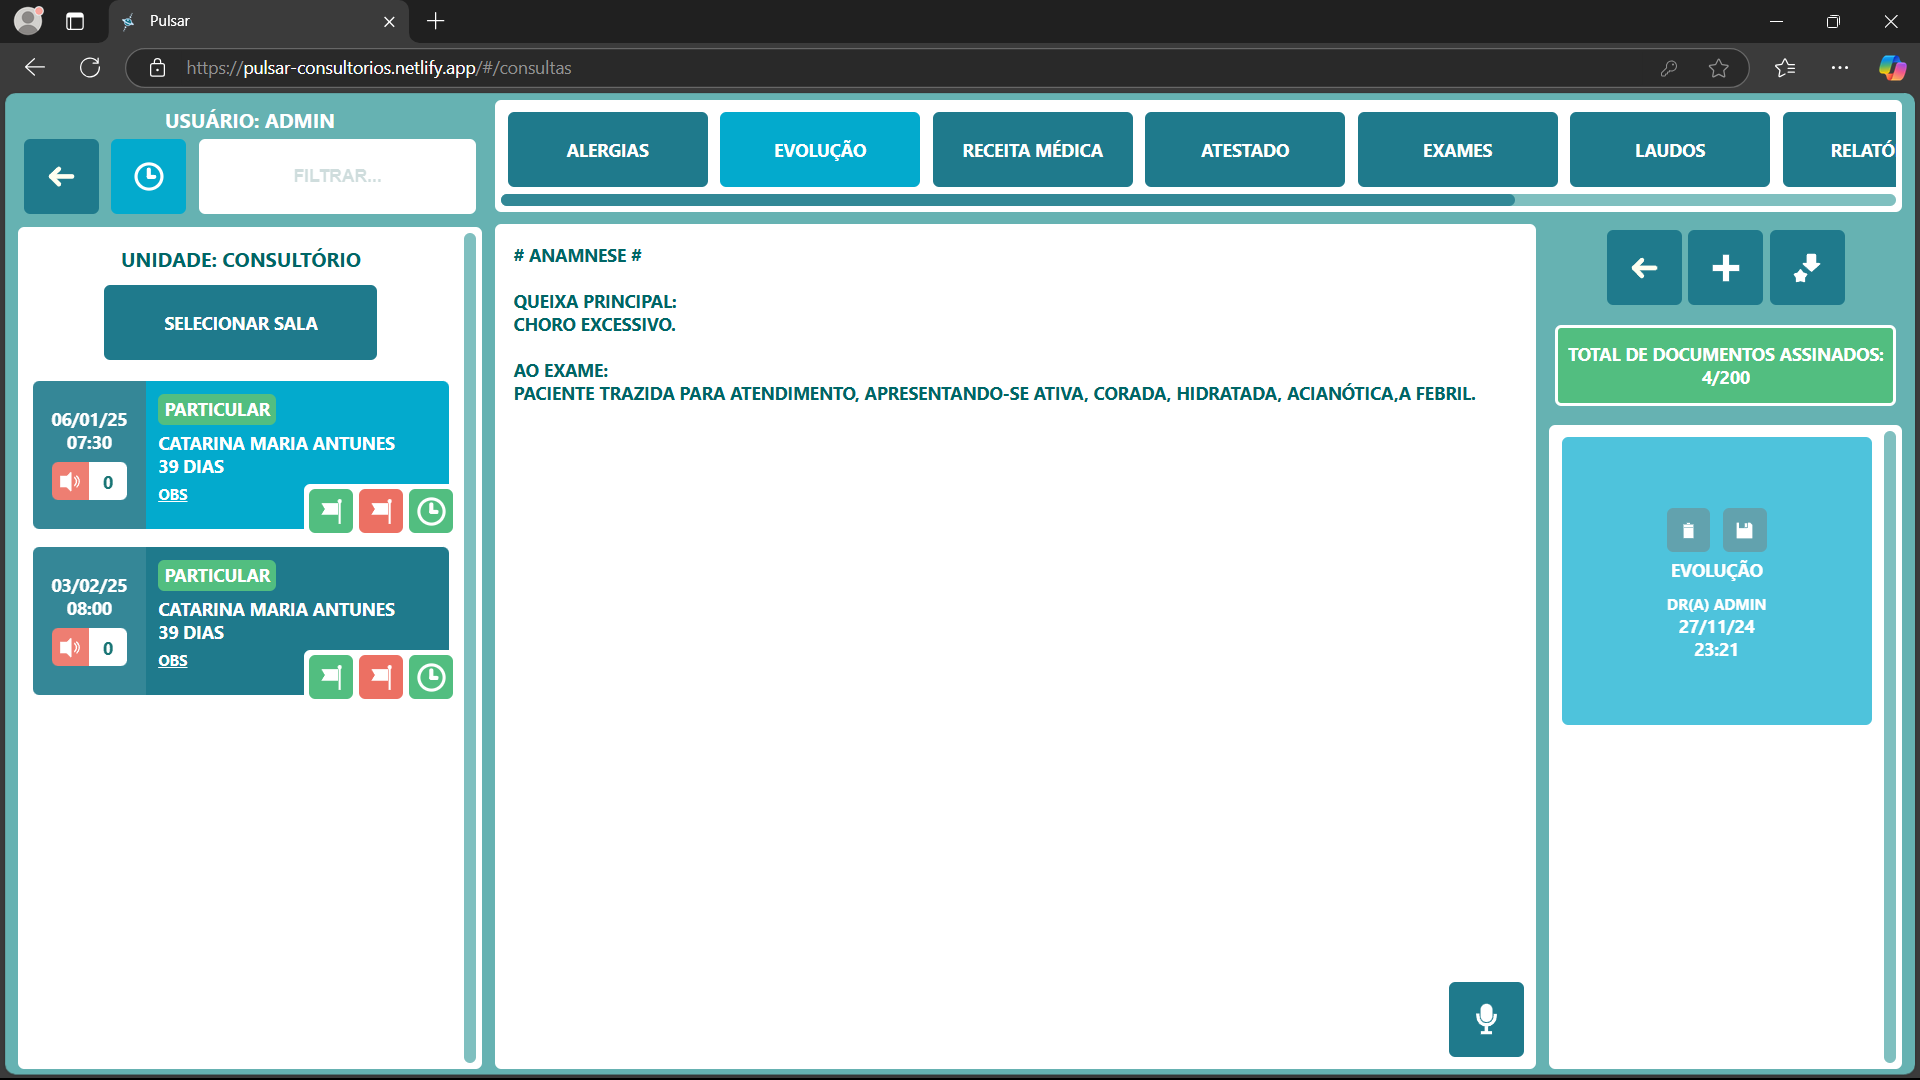
Task: Click the back arrow in the evolution panel
Action: point(1644,267)
